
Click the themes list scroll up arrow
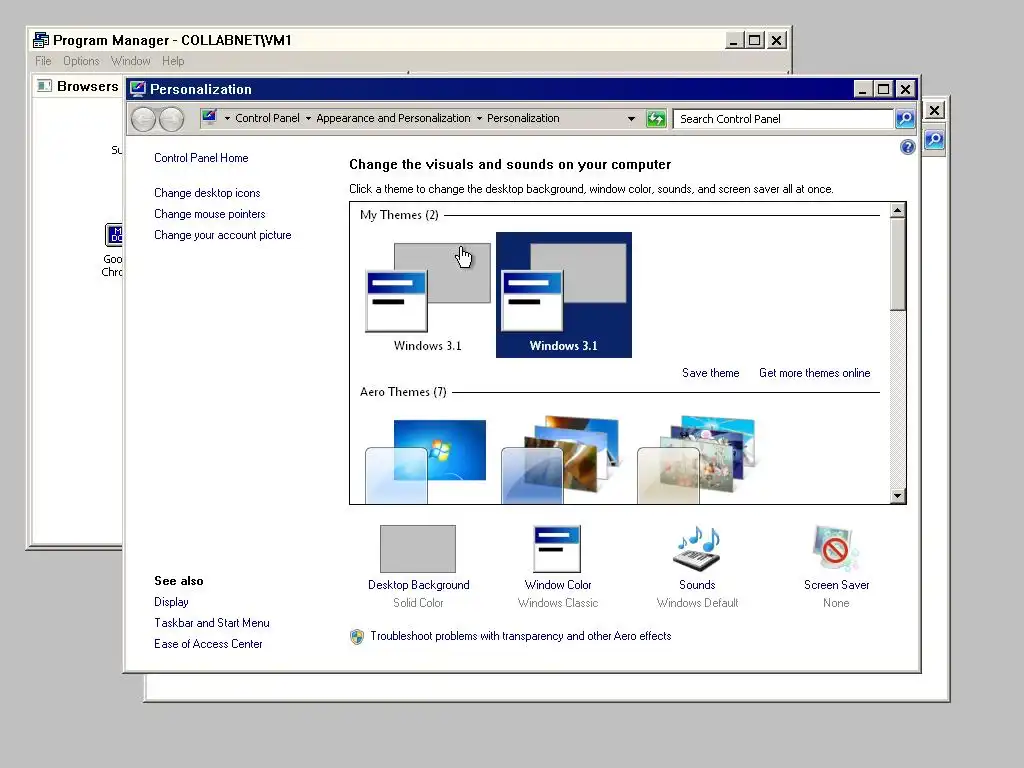(x=897, y=210)
